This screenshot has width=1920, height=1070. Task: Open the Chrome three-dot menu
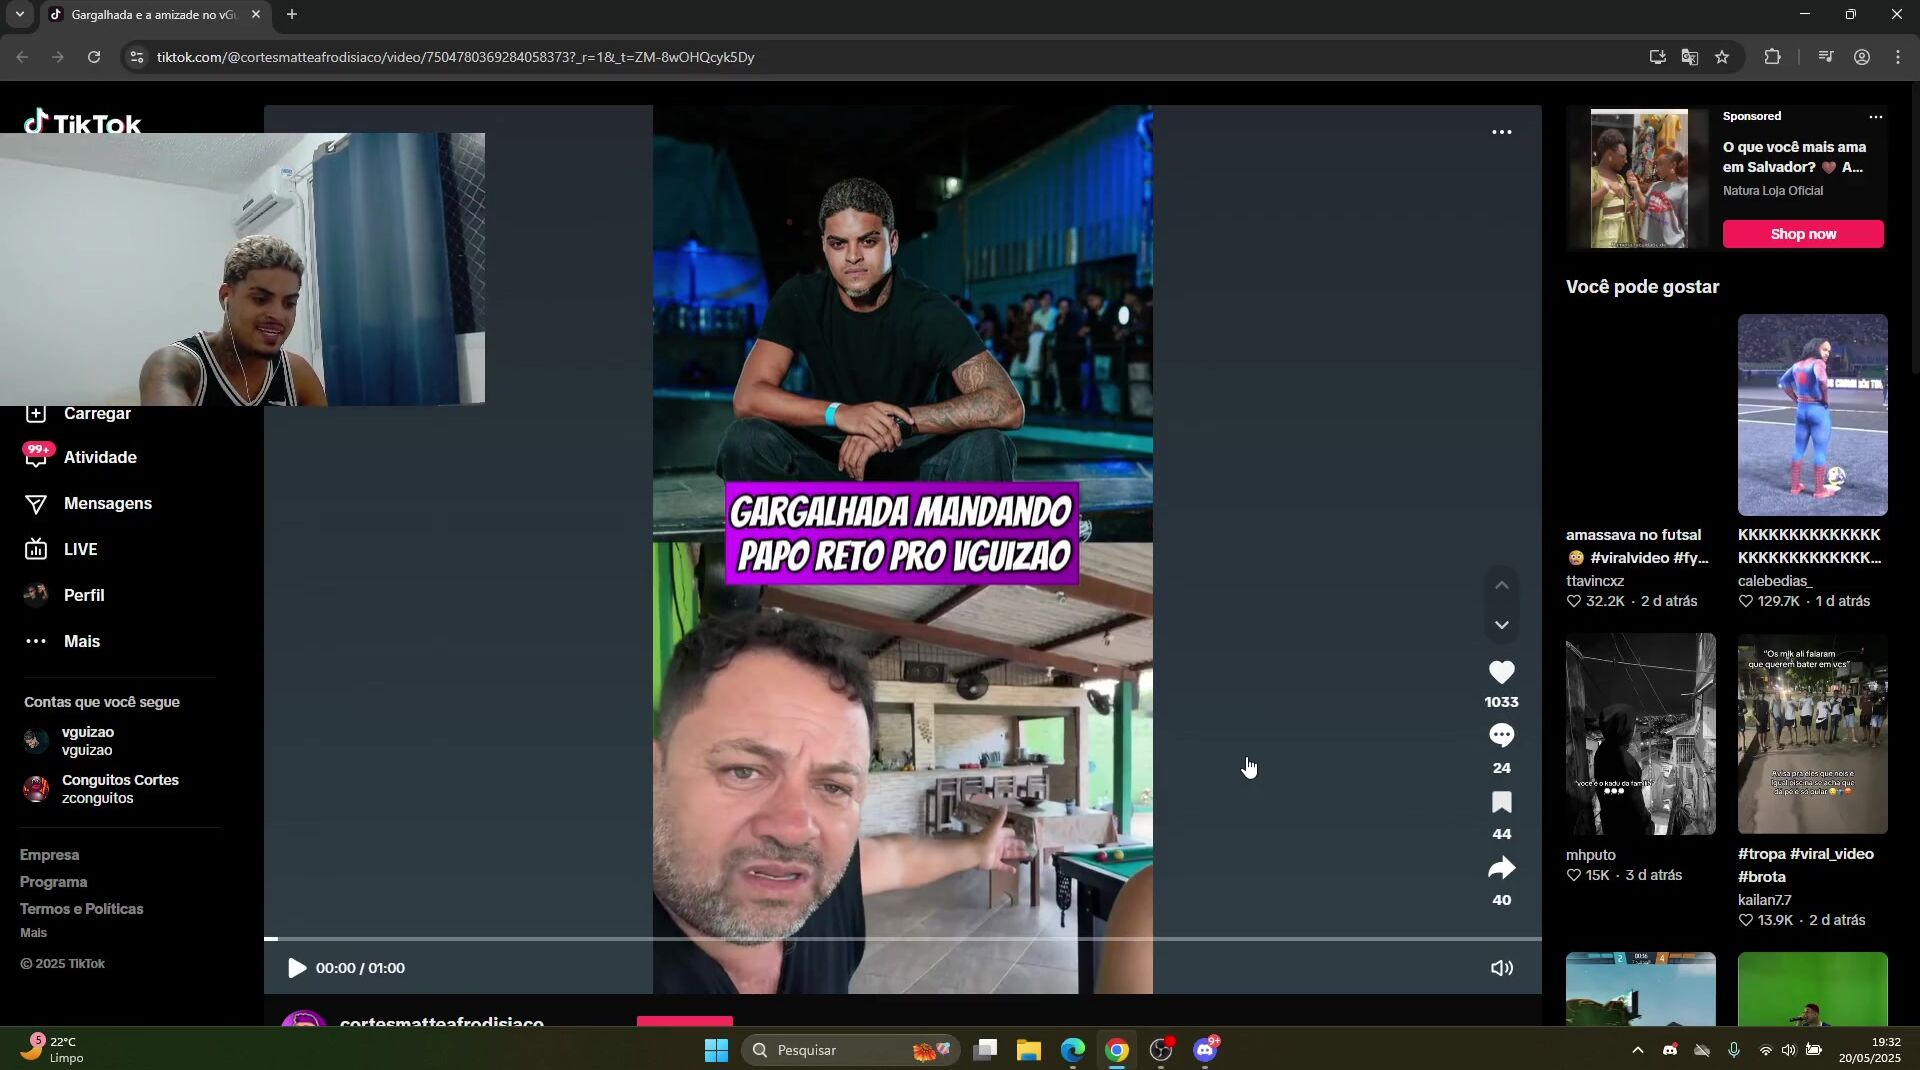pyautogui.click(x=1897, y=57)
